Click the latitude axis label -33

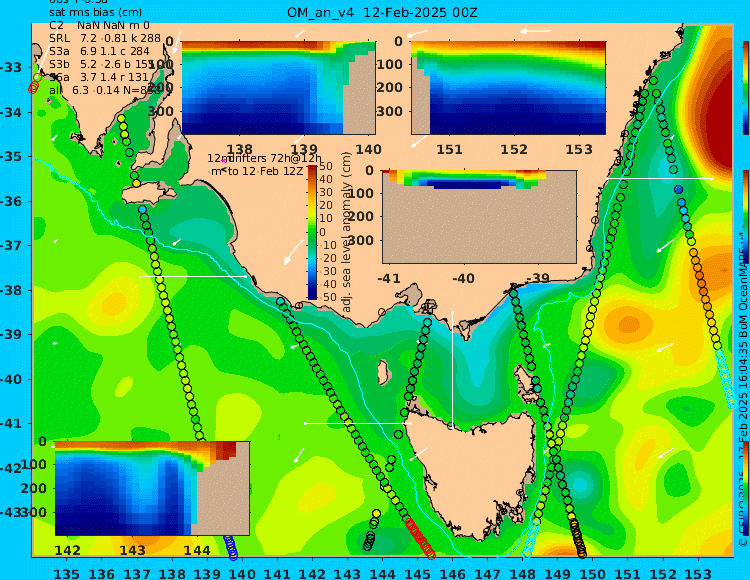tap(11, 67)
